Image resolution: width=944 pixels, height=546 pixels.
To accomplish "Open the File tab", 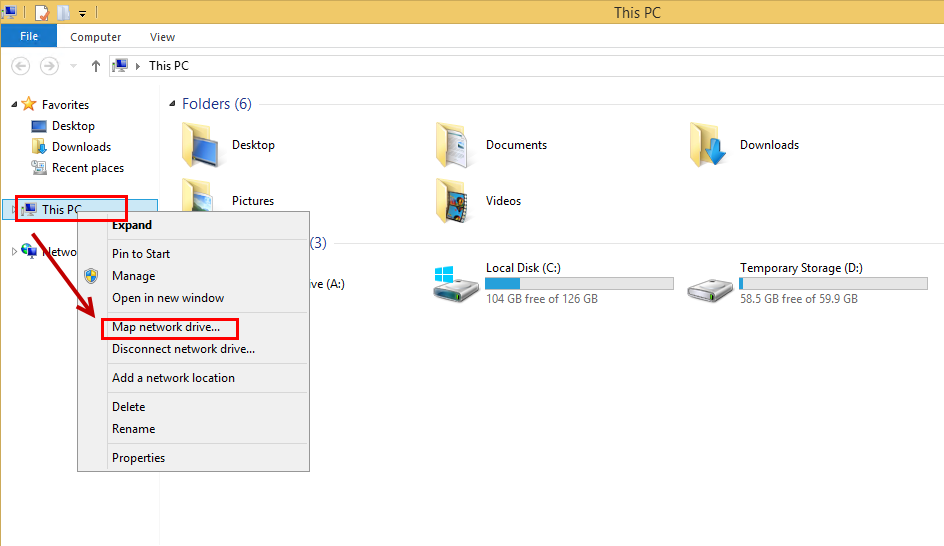I will (29, 36).
